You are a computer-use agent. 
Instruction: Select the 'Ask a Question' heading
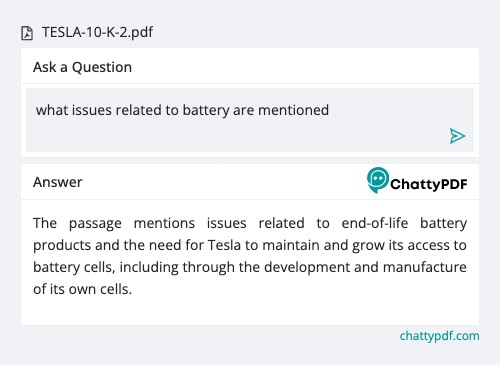(82, 67)
